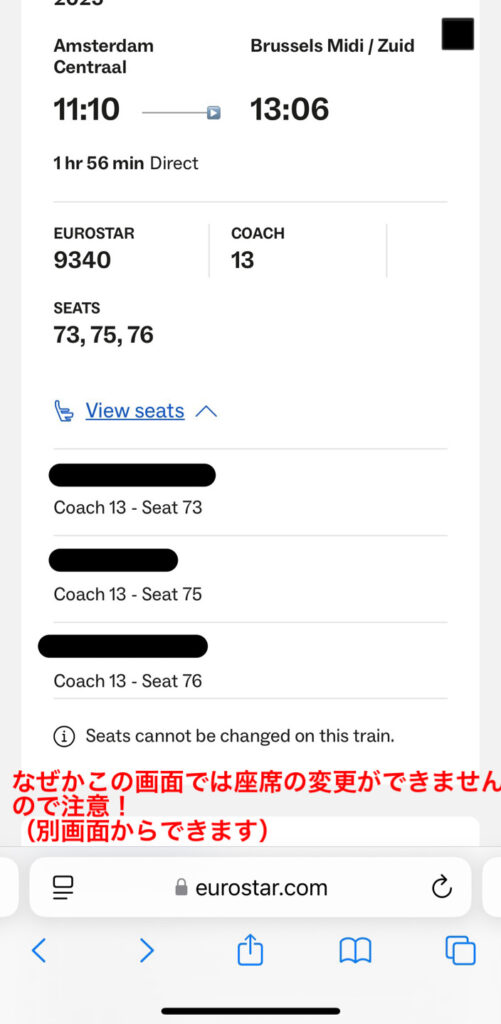
Task: Tap the iOS home indicator bar
Action: [x=251, y=1011]
